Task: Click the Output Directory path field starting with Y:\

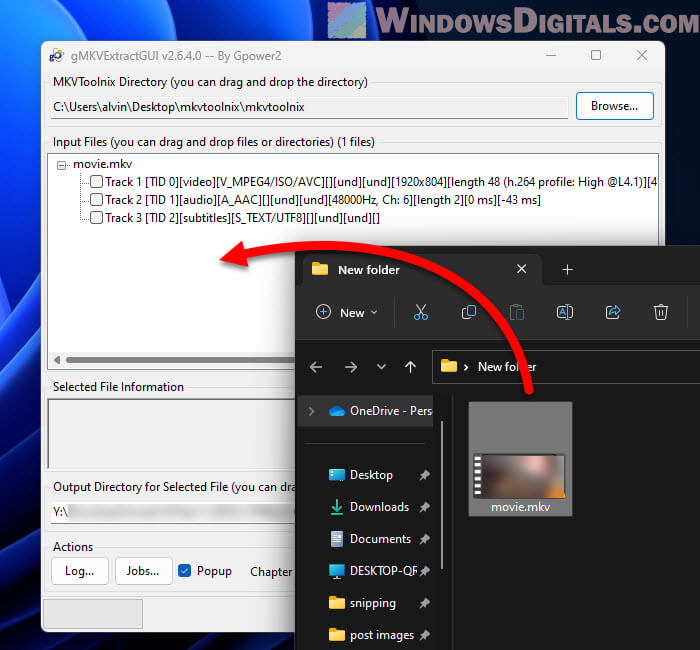Action: click(173, 512)
